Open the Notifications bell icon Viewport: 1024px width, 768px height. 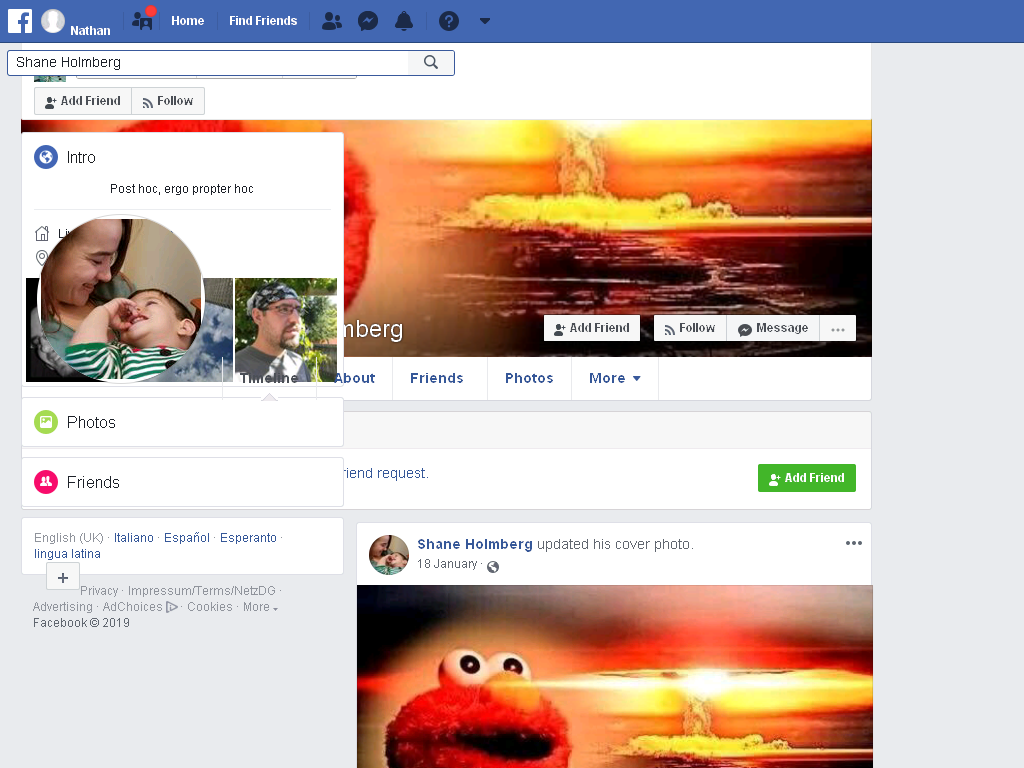pos(404,22)
